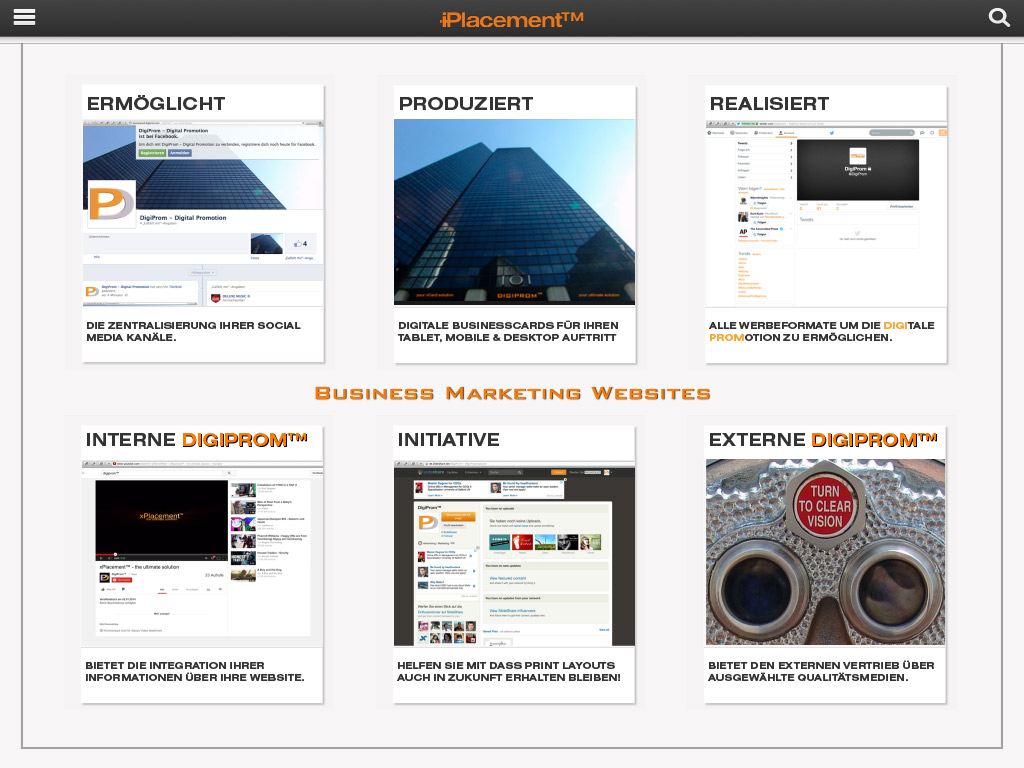1024x768 pixels.
Task: Open the skyscraper image under PRODUZIERT
Action: tap(514, 212)
